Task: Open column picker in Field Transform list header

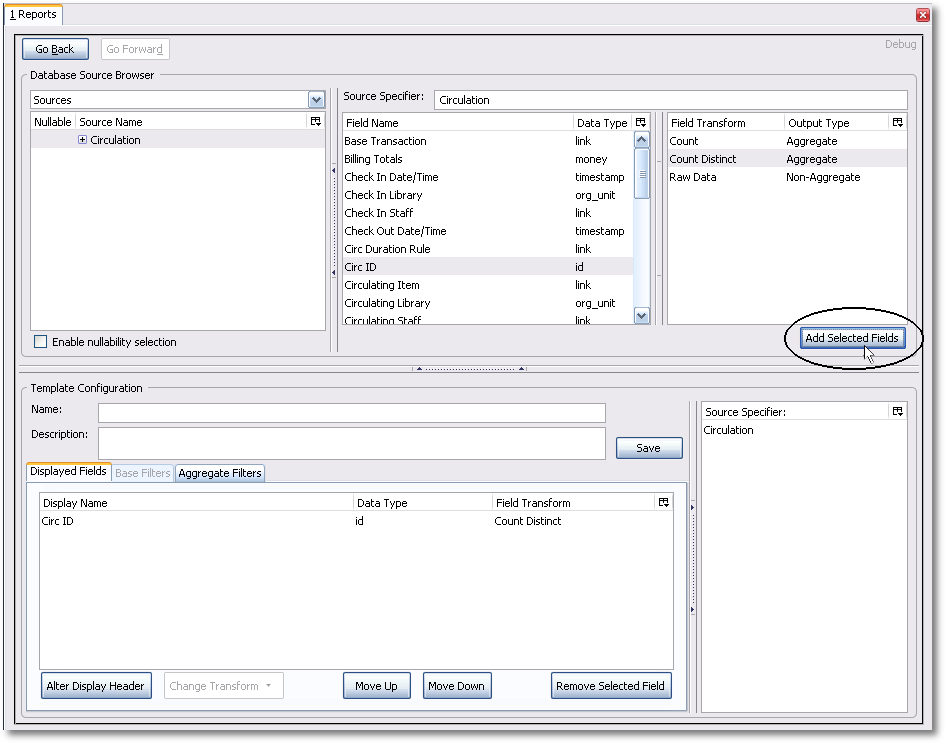Action: click(x=897, y=123)
